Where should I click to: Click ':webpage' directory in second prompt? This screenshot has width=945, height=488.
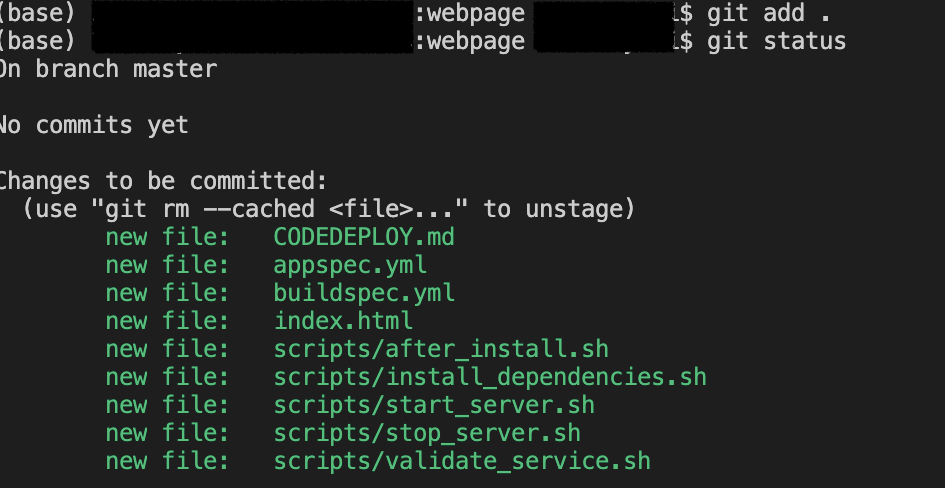469,42
